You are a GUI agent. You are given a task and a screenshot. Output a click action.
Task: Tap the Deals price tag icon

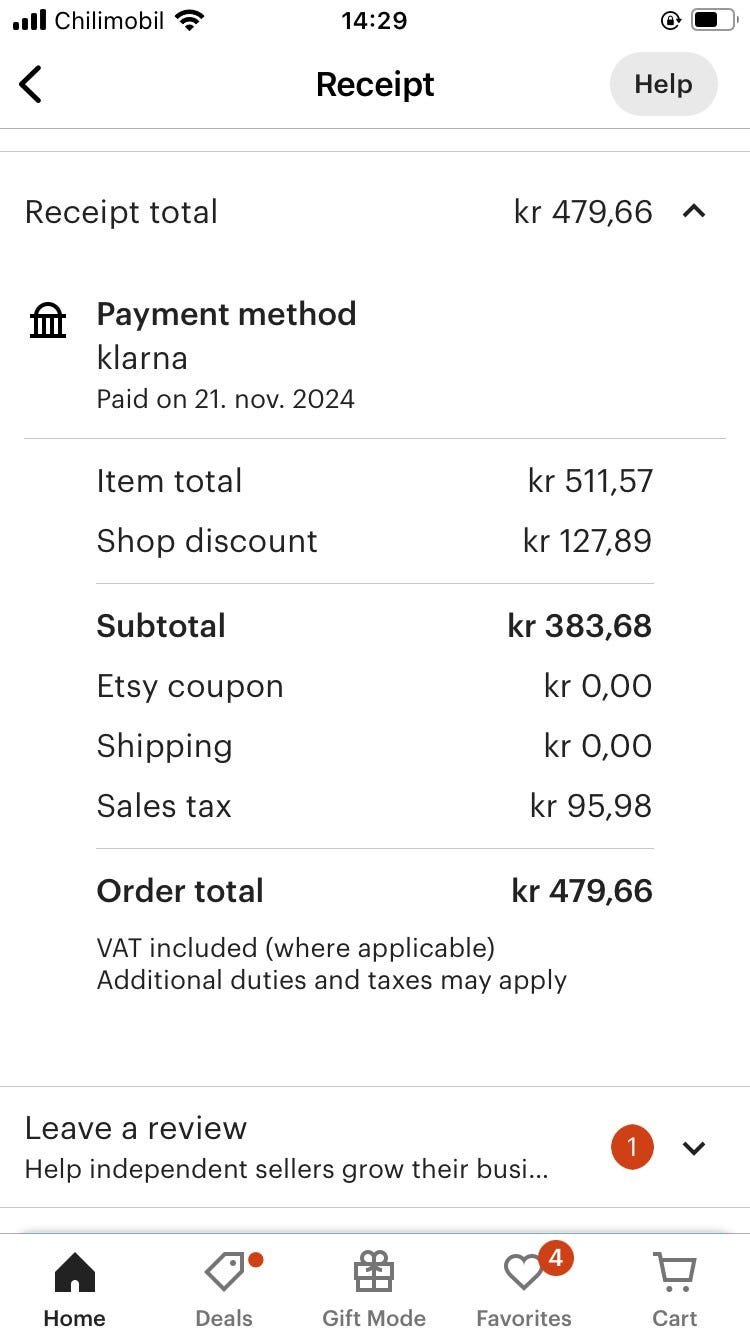pos(224,1273)
